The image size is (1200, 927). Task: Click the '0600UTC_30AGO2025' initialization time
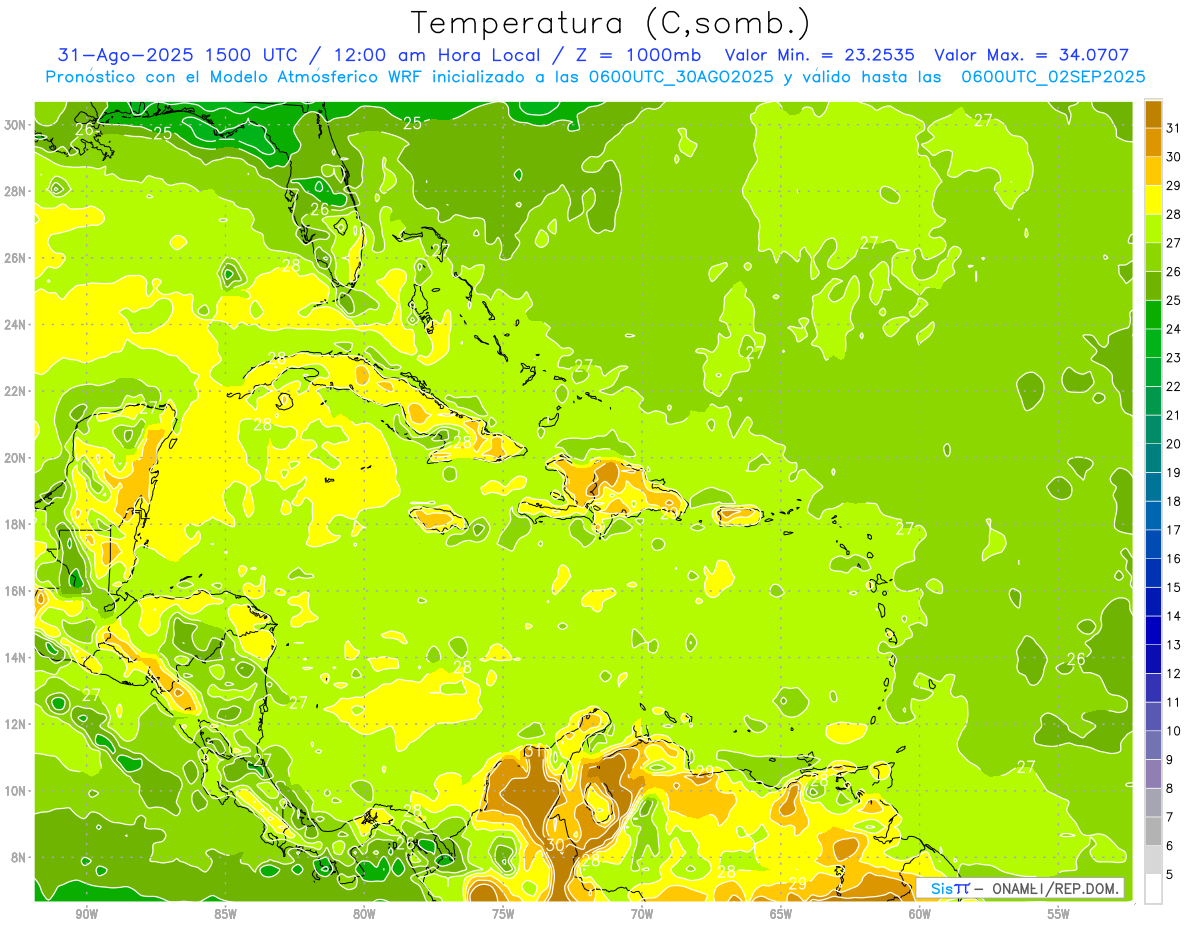681,76
